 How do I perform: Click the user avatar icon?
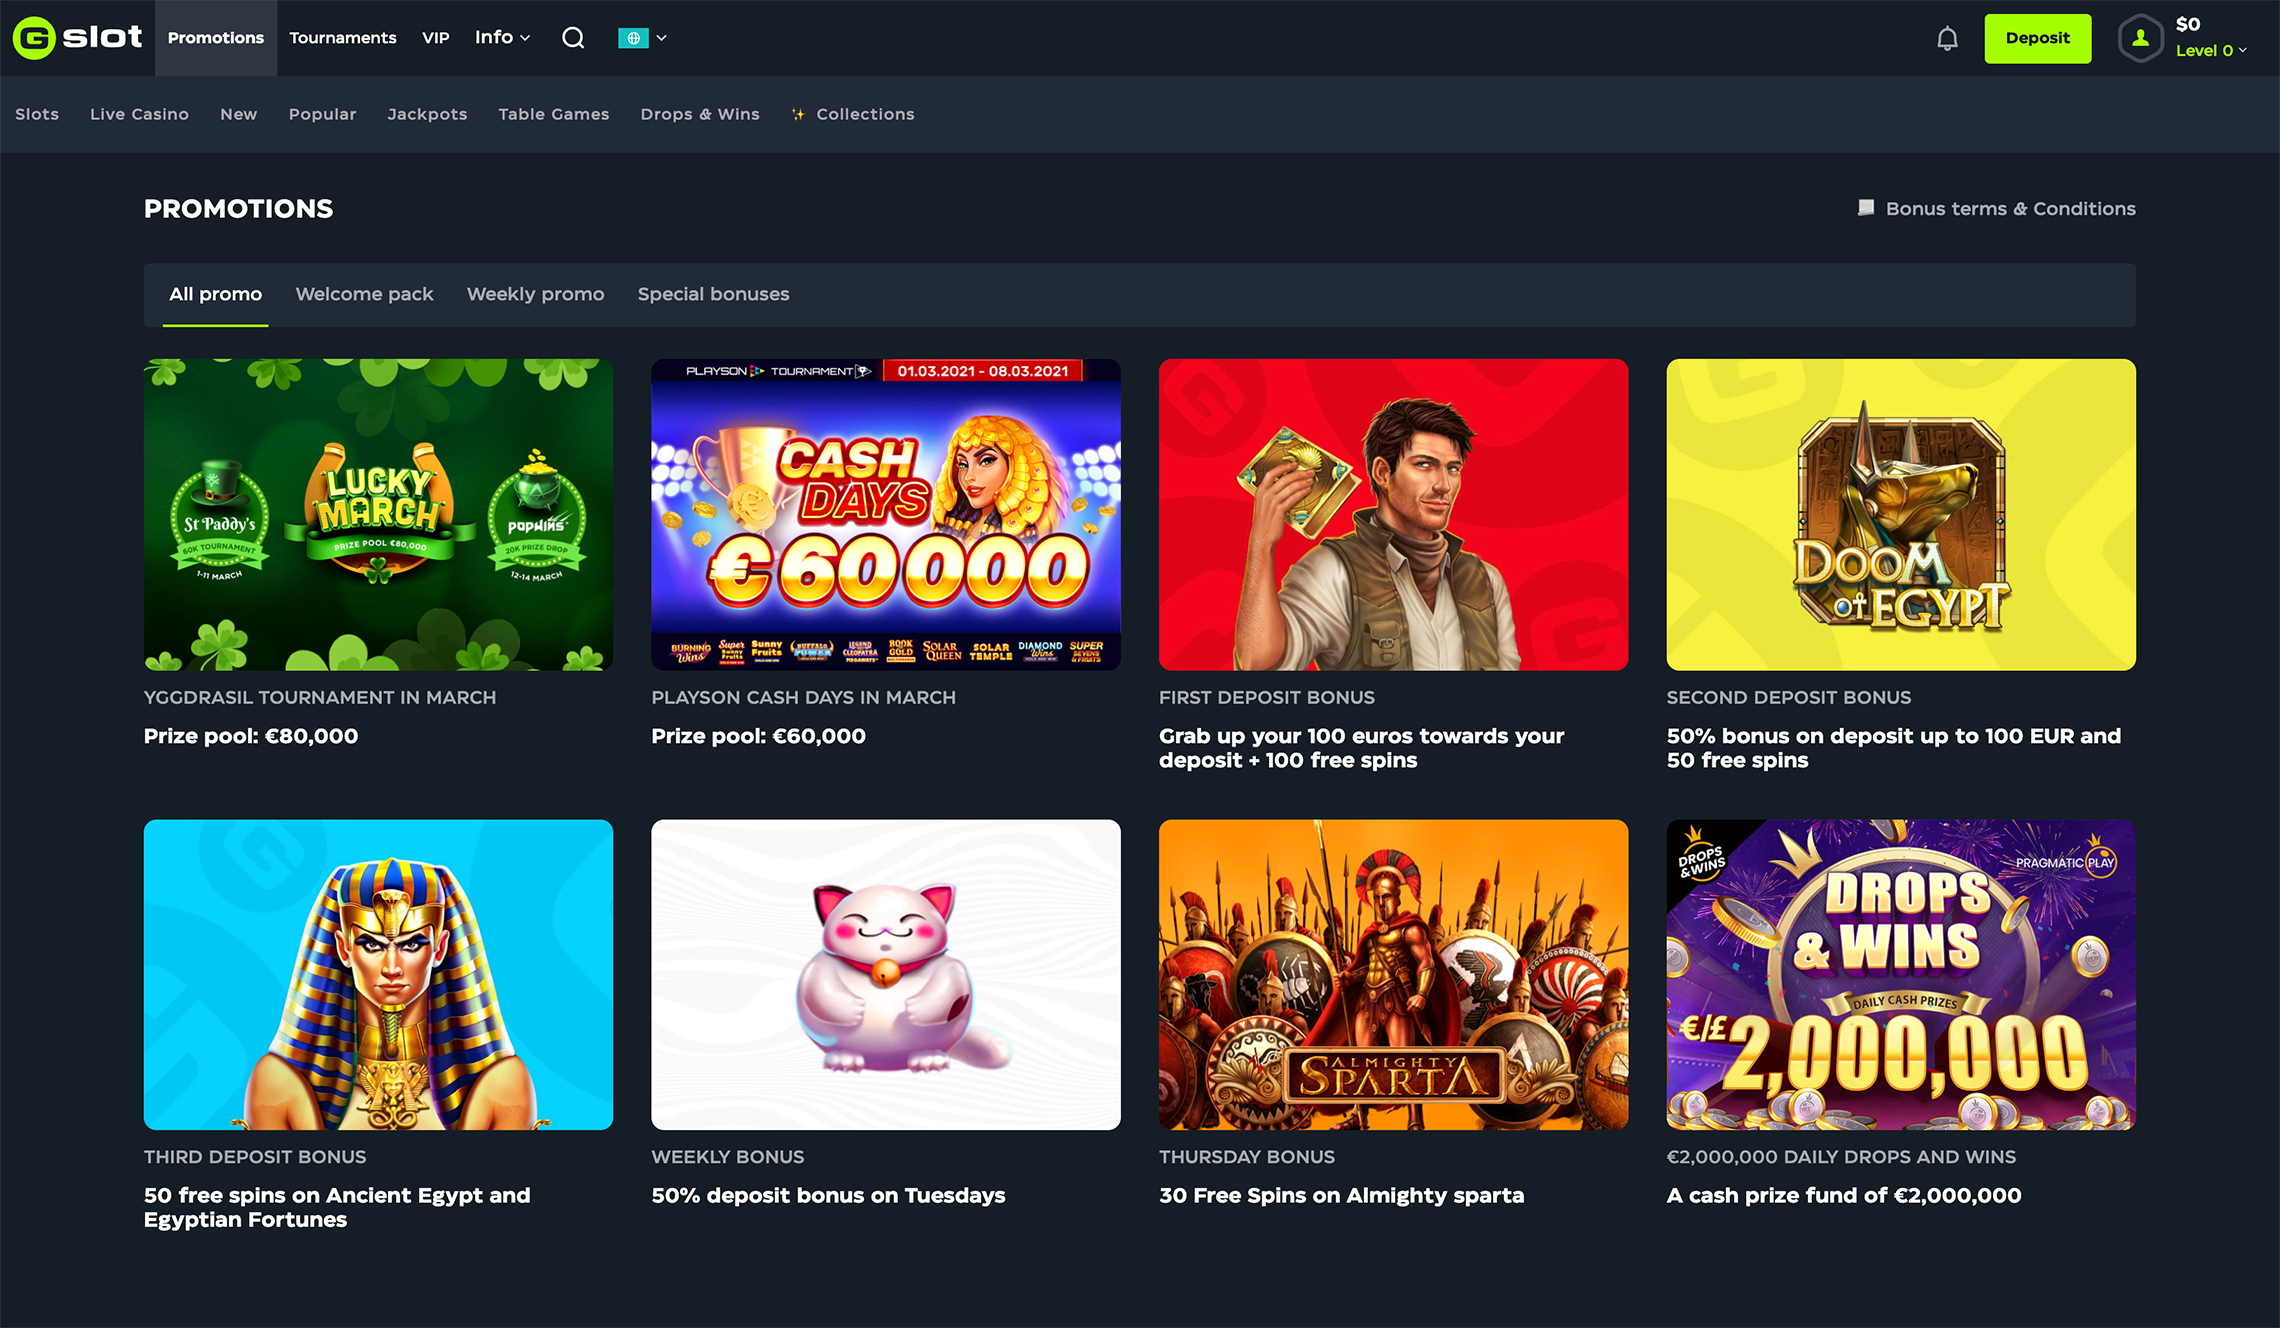[x=2141, y=38]
